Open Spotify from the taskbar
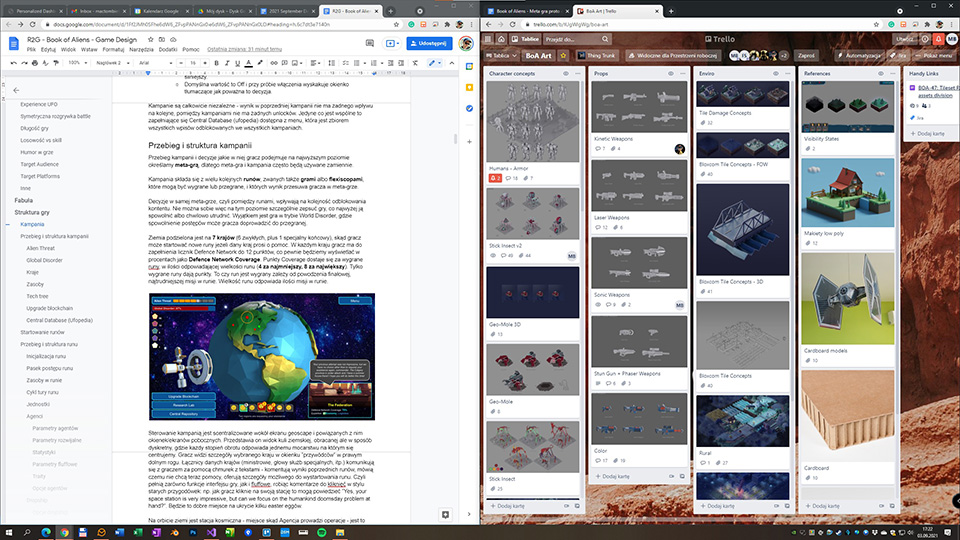The height and width of the screenshot is (540, 960). [321, 533]
